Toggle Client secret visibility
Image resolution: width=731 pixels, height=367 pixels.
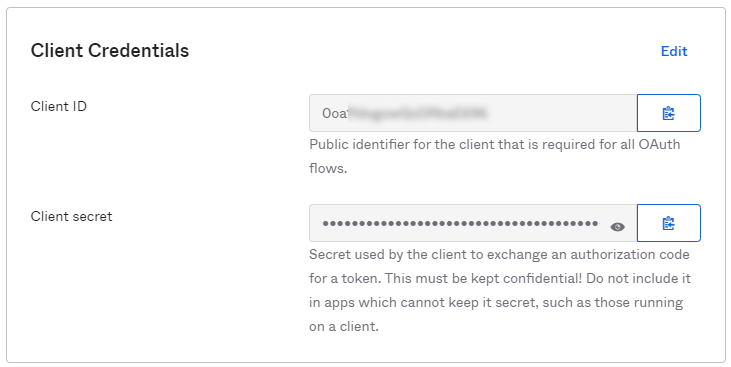coord(617,227)
